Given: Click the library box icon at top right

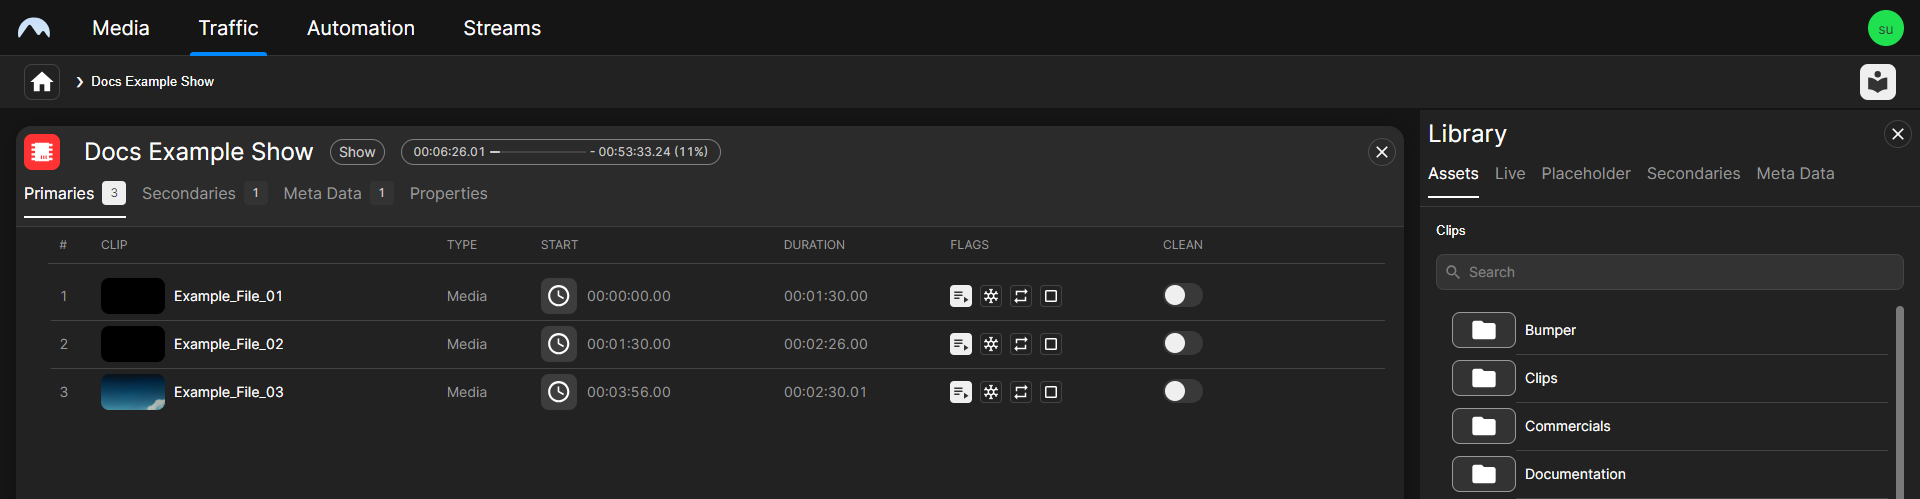Looking at the screenshot, I should click(1877, 82).
